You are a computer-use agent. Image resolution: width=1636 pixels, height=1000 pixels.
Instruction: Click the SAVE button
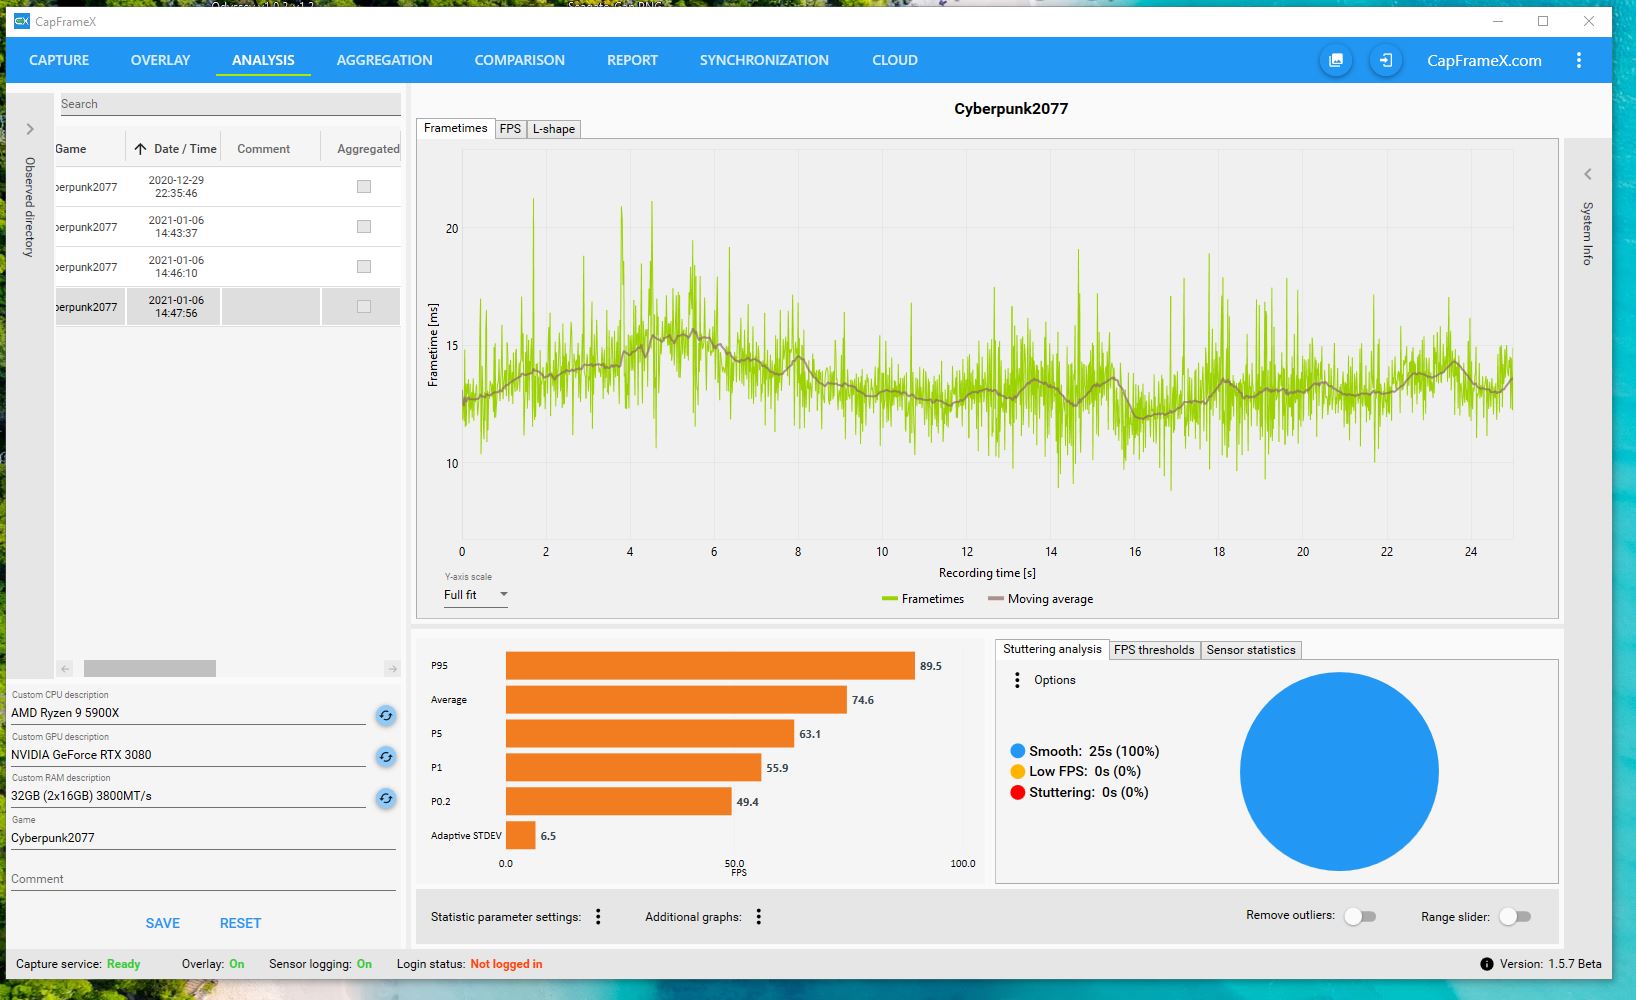tap(163, 923)
